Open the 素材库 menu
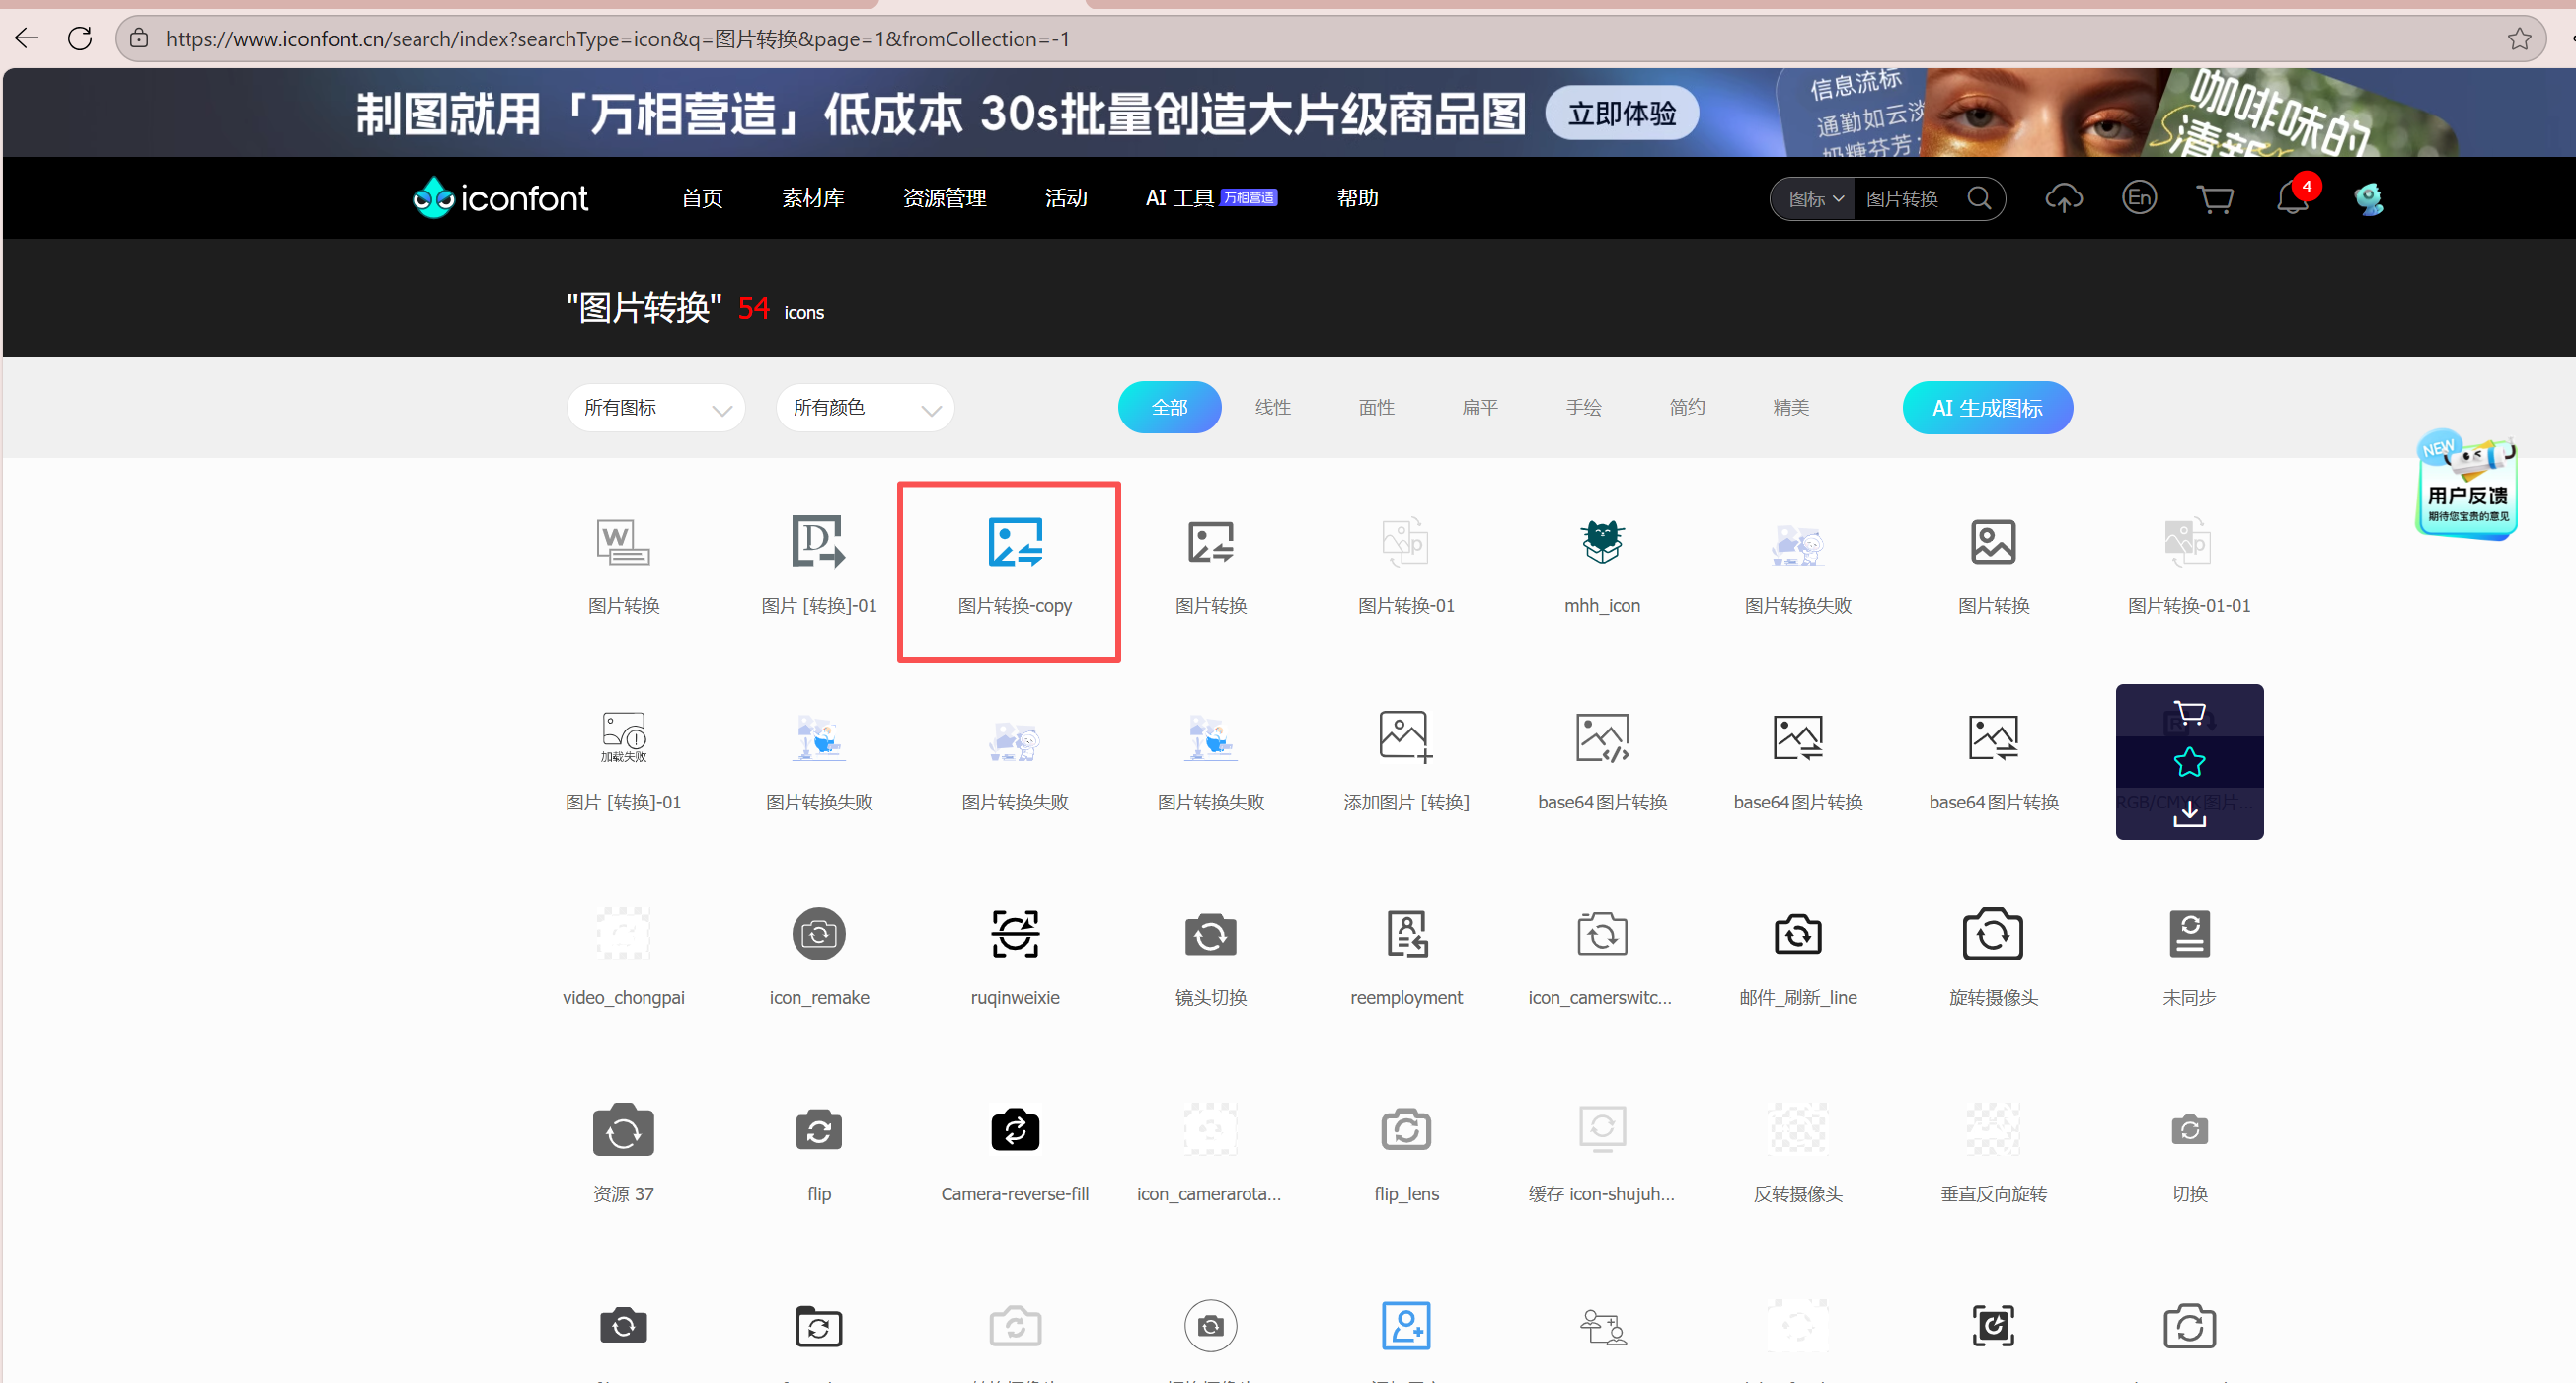Screen dimensions: 2576x1383 click(812, 198)
